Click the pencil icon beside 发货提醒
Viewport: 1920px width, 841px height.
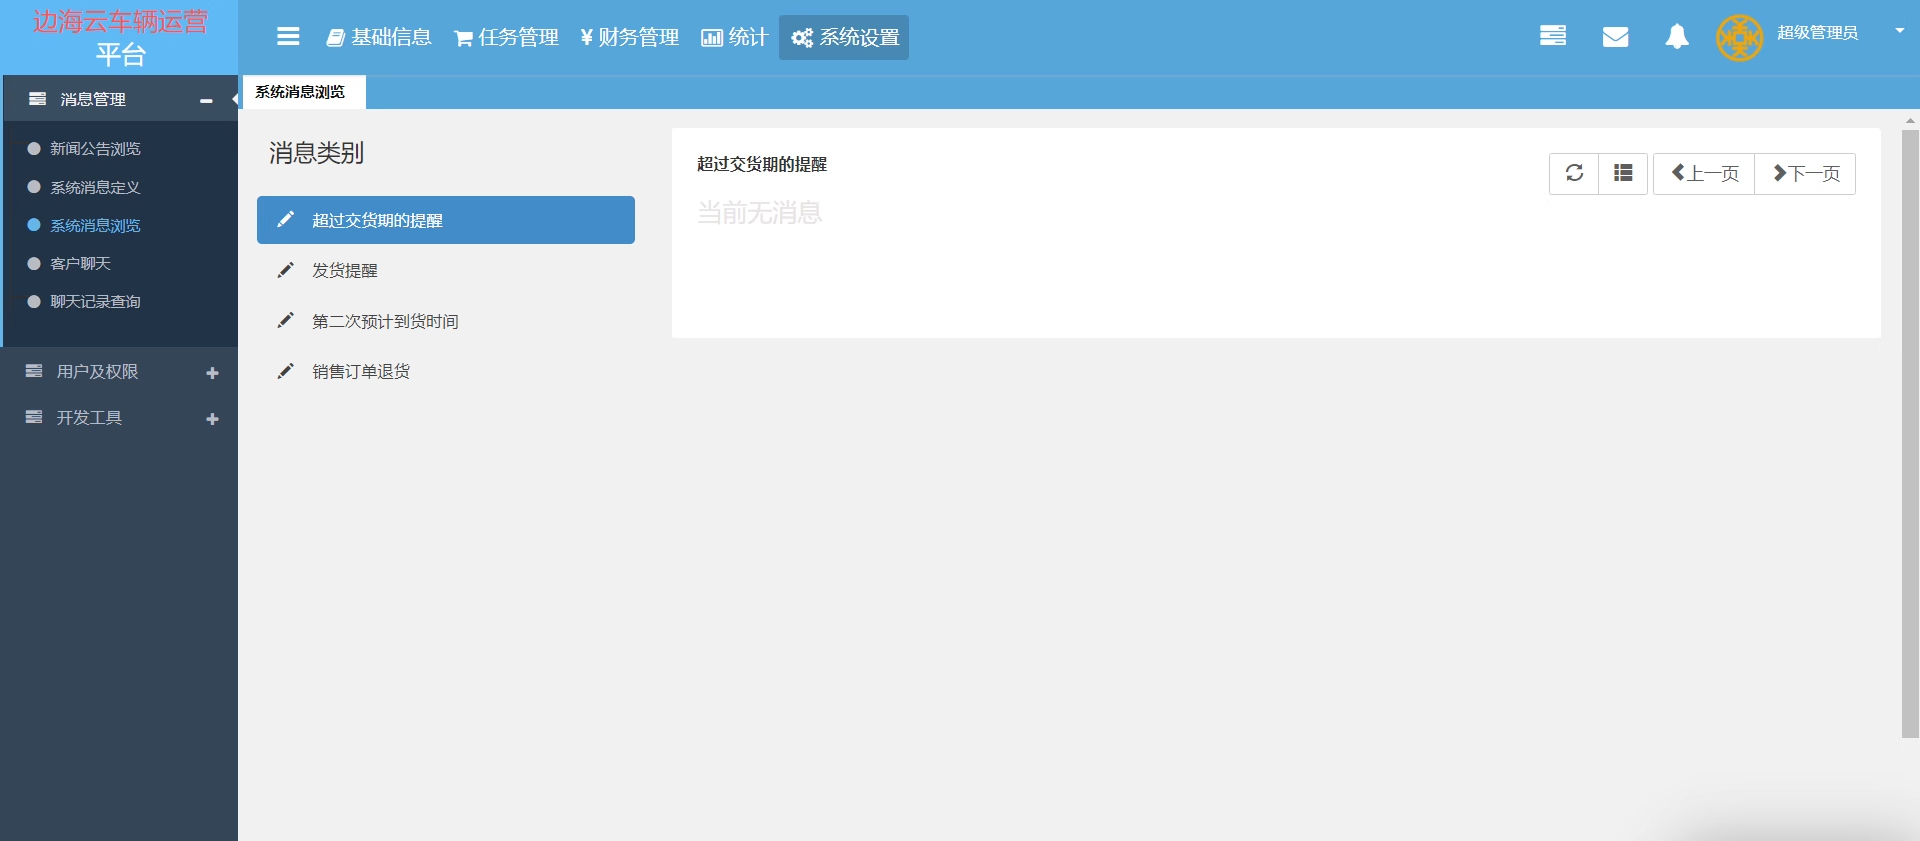click(x=285, y=270)
